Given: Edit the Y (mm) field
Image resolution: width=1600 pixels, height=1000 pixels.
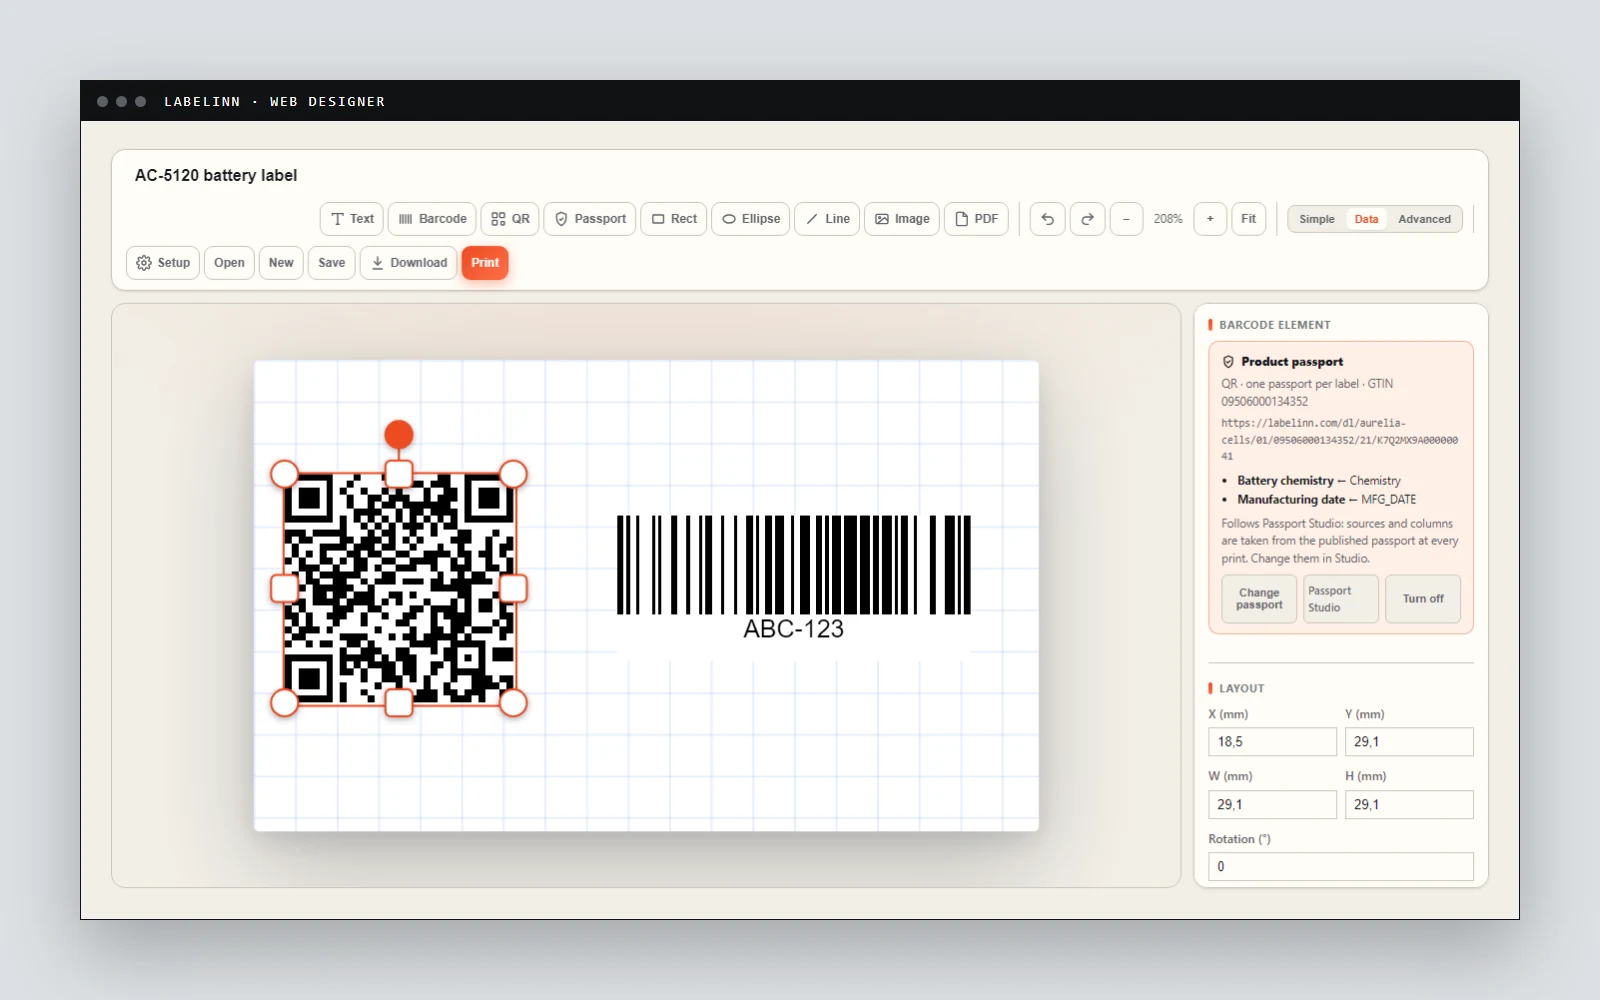Looking at the screenshot, I should point(1409,742).
